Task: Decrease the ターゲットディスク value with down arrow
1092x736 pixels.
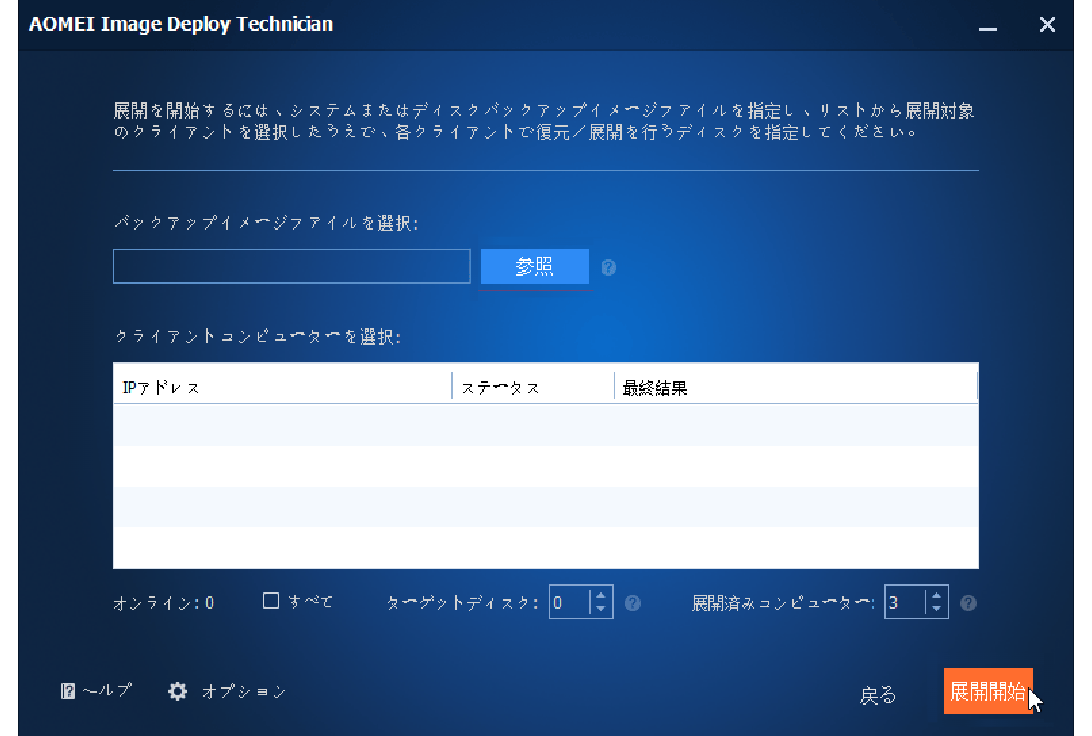Action: click(601, 609)
